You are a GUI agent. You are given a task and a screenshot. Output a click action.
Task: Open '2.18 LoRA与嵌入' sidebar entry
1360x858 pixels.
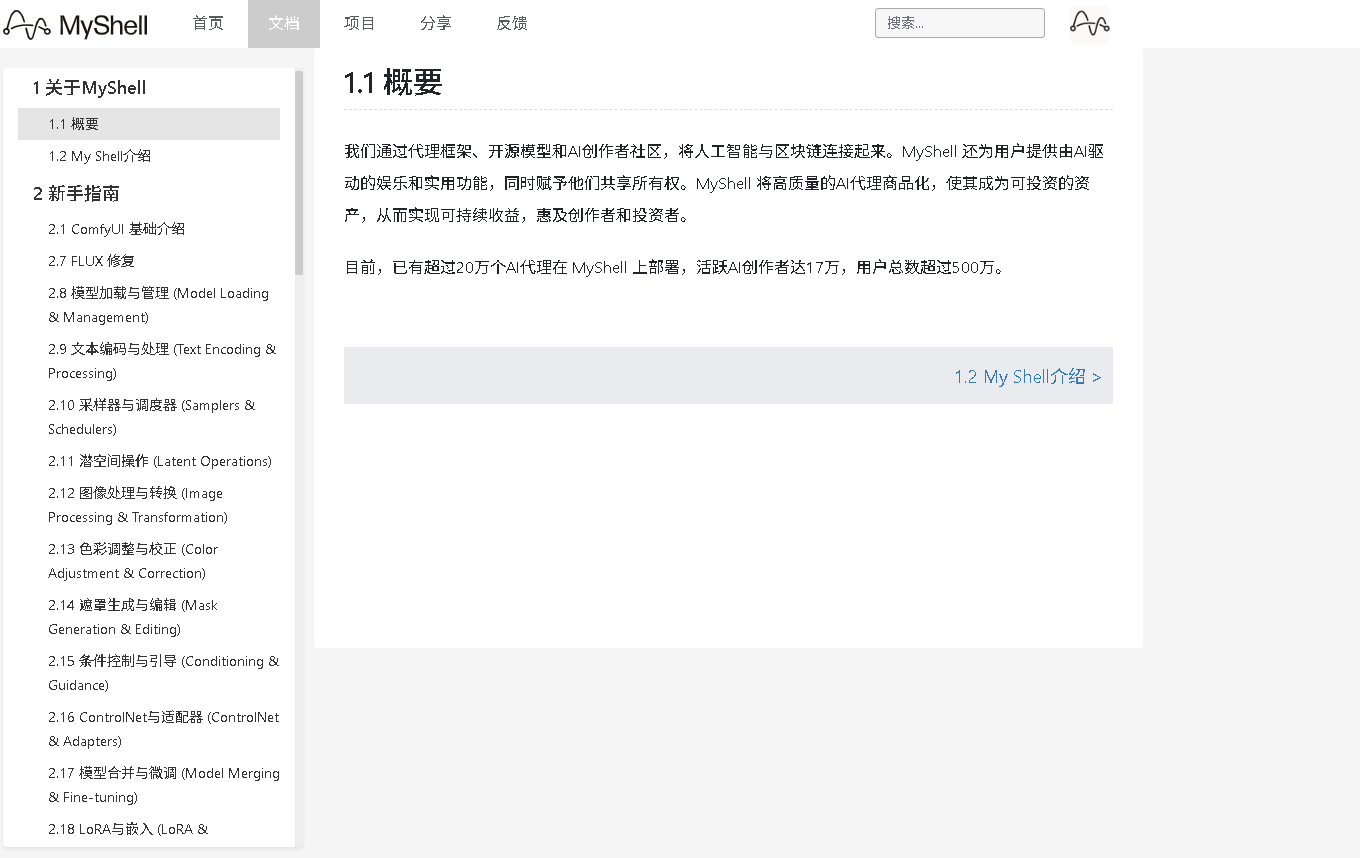click(128, 829)
